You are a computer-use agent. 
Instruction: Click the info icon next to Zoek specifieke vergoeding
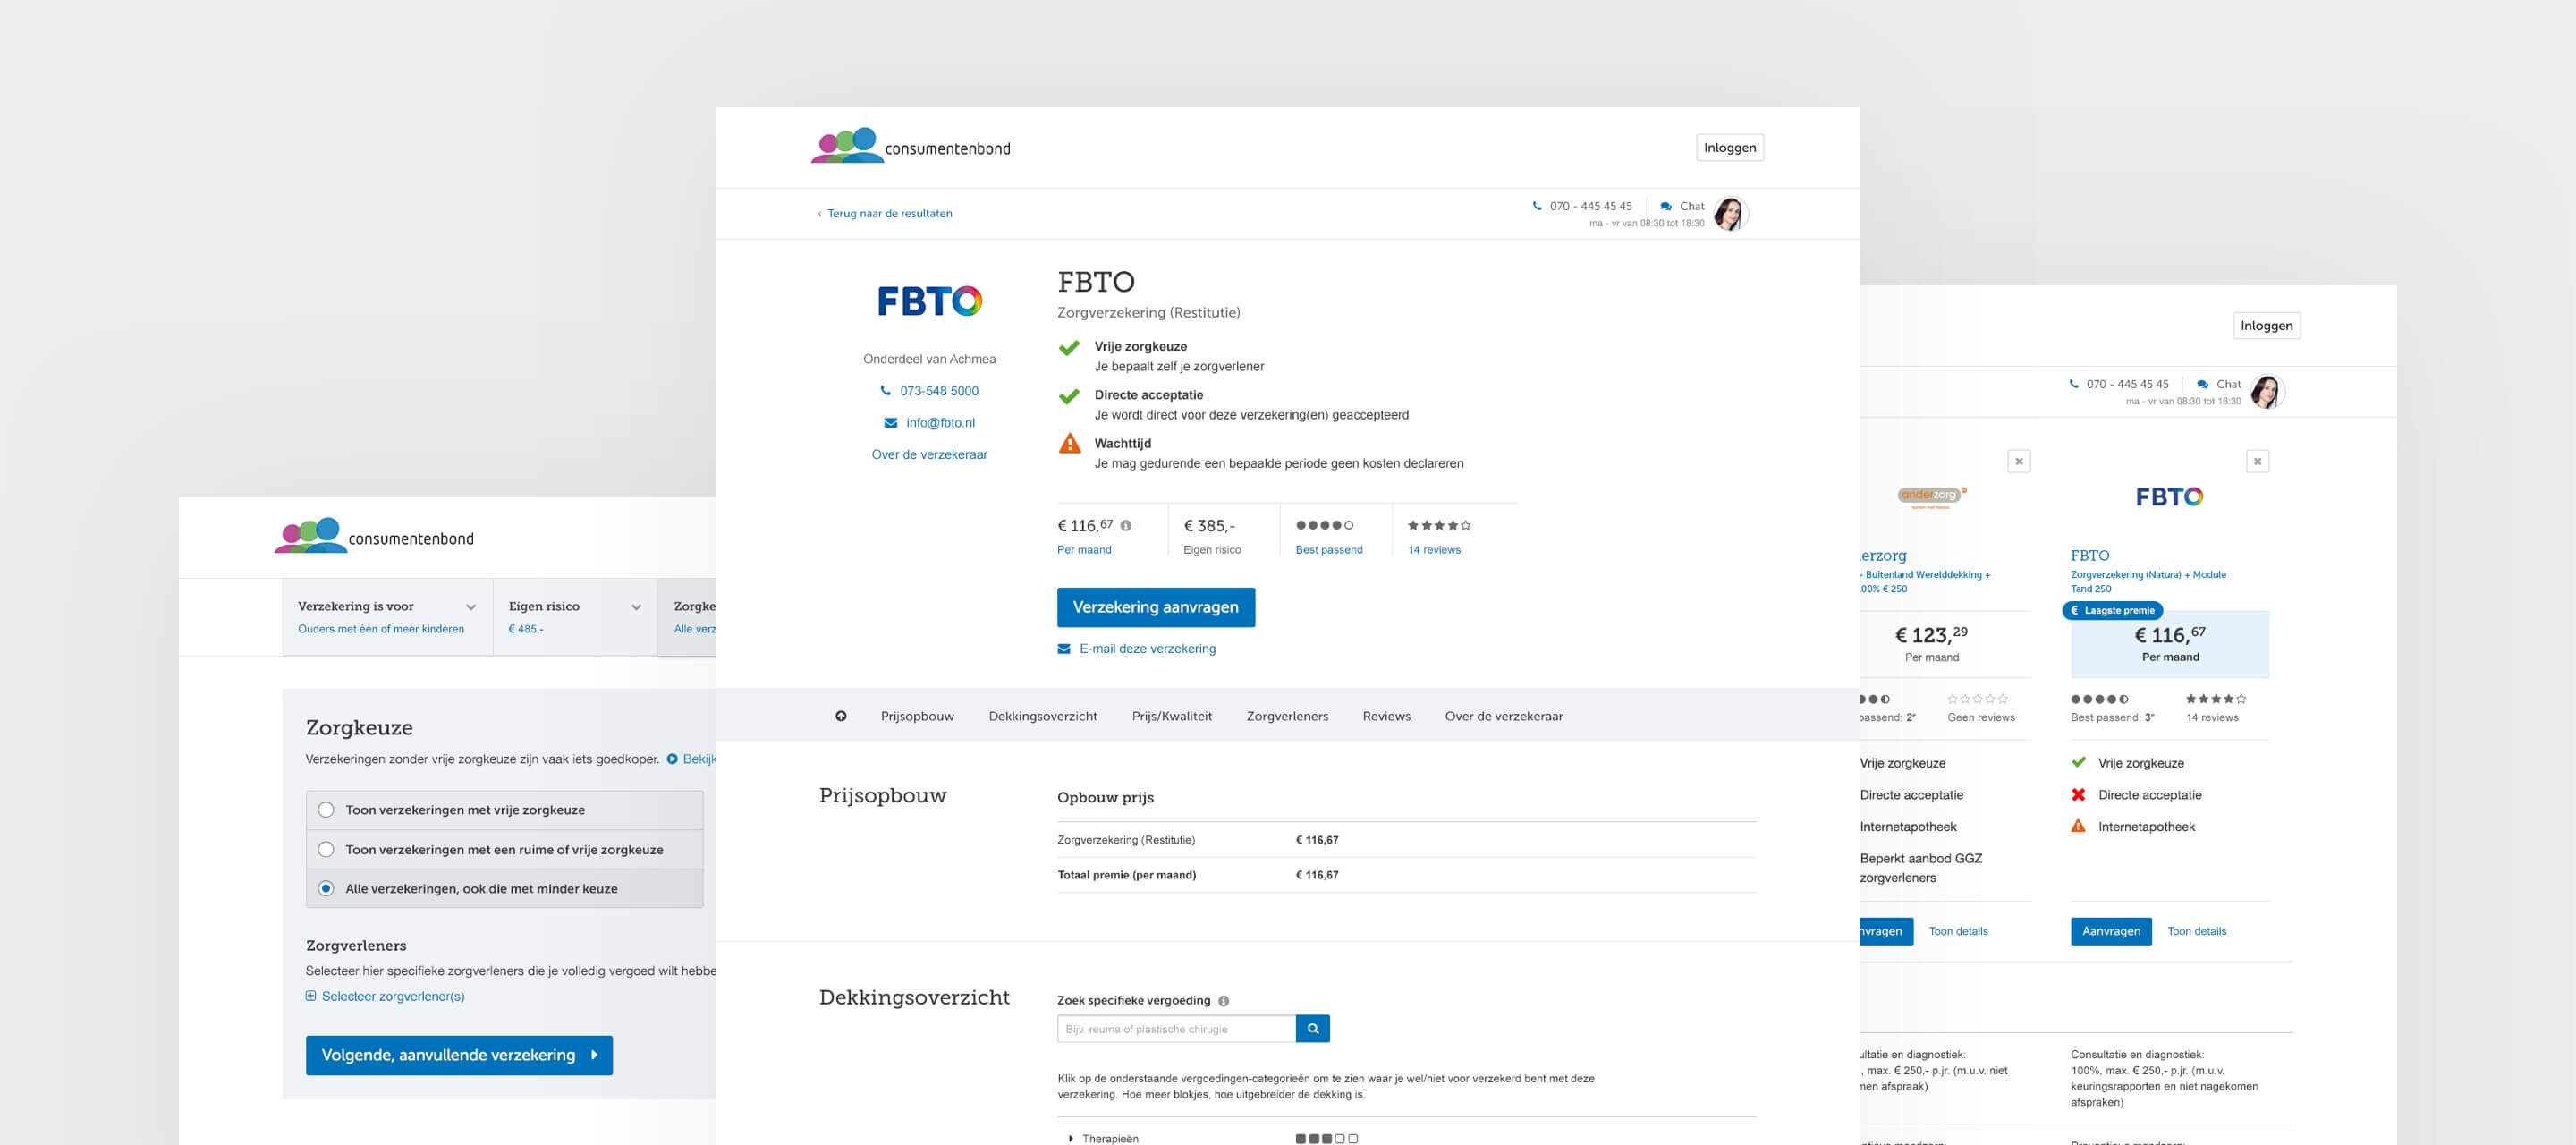[1223, 1001]
